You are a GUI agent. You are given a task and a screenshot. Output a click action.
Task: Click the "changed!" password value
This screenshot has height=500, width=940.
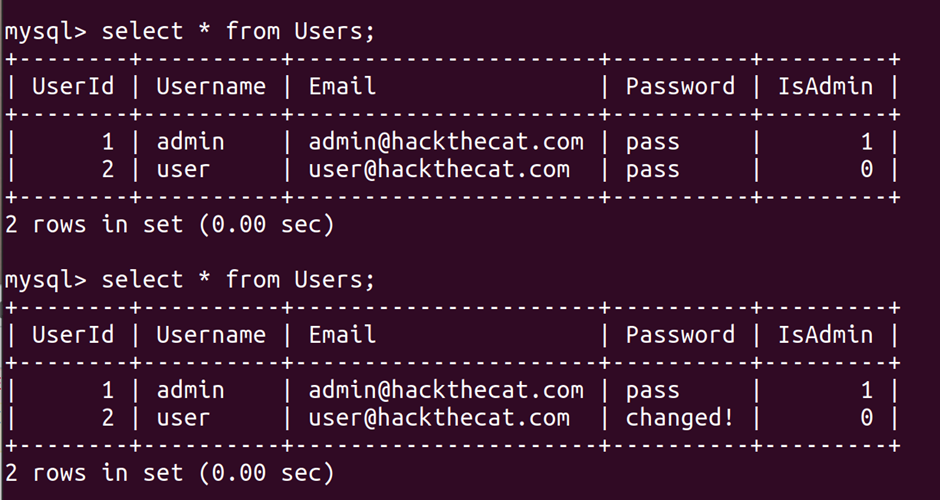[679, 418]
